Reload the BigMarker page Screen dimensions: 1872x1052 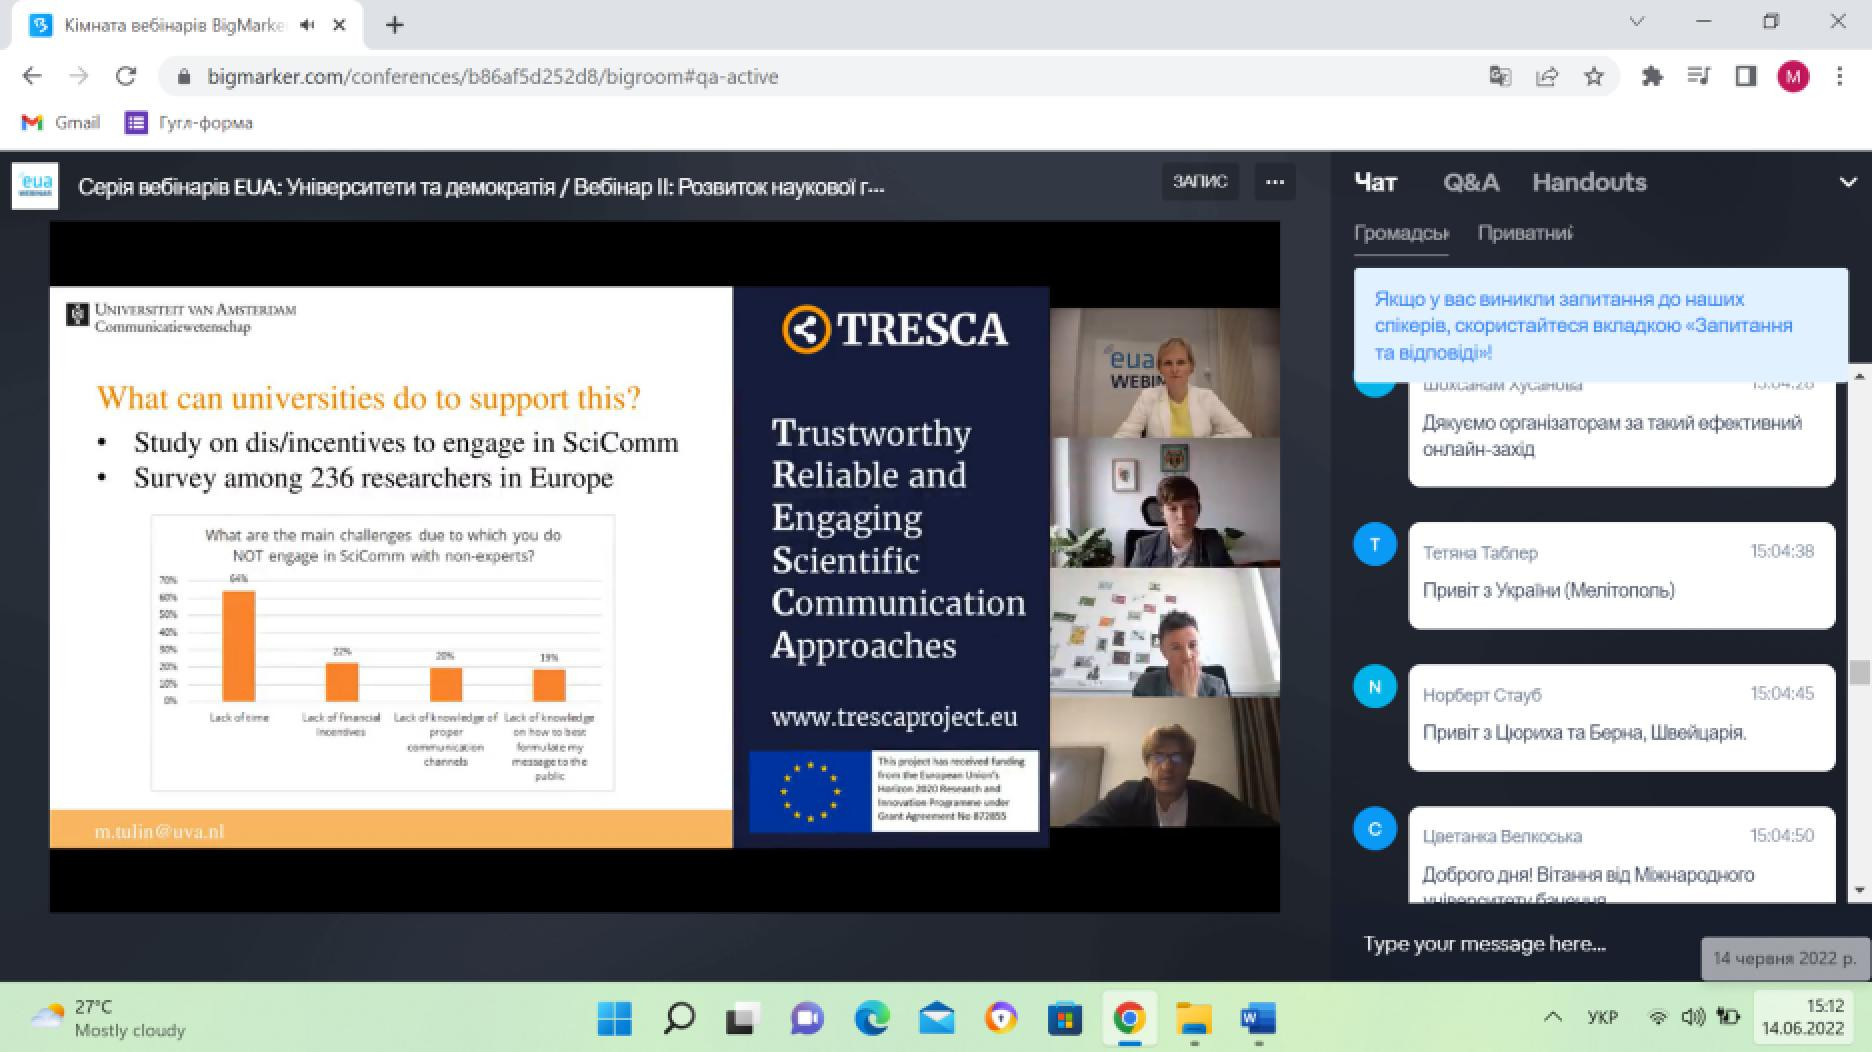click(126, 76)
